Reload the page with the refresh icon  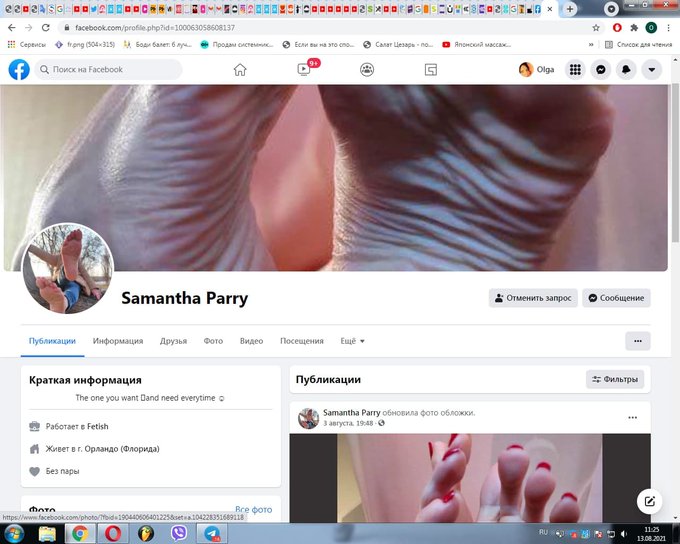[x=46, y=28]
